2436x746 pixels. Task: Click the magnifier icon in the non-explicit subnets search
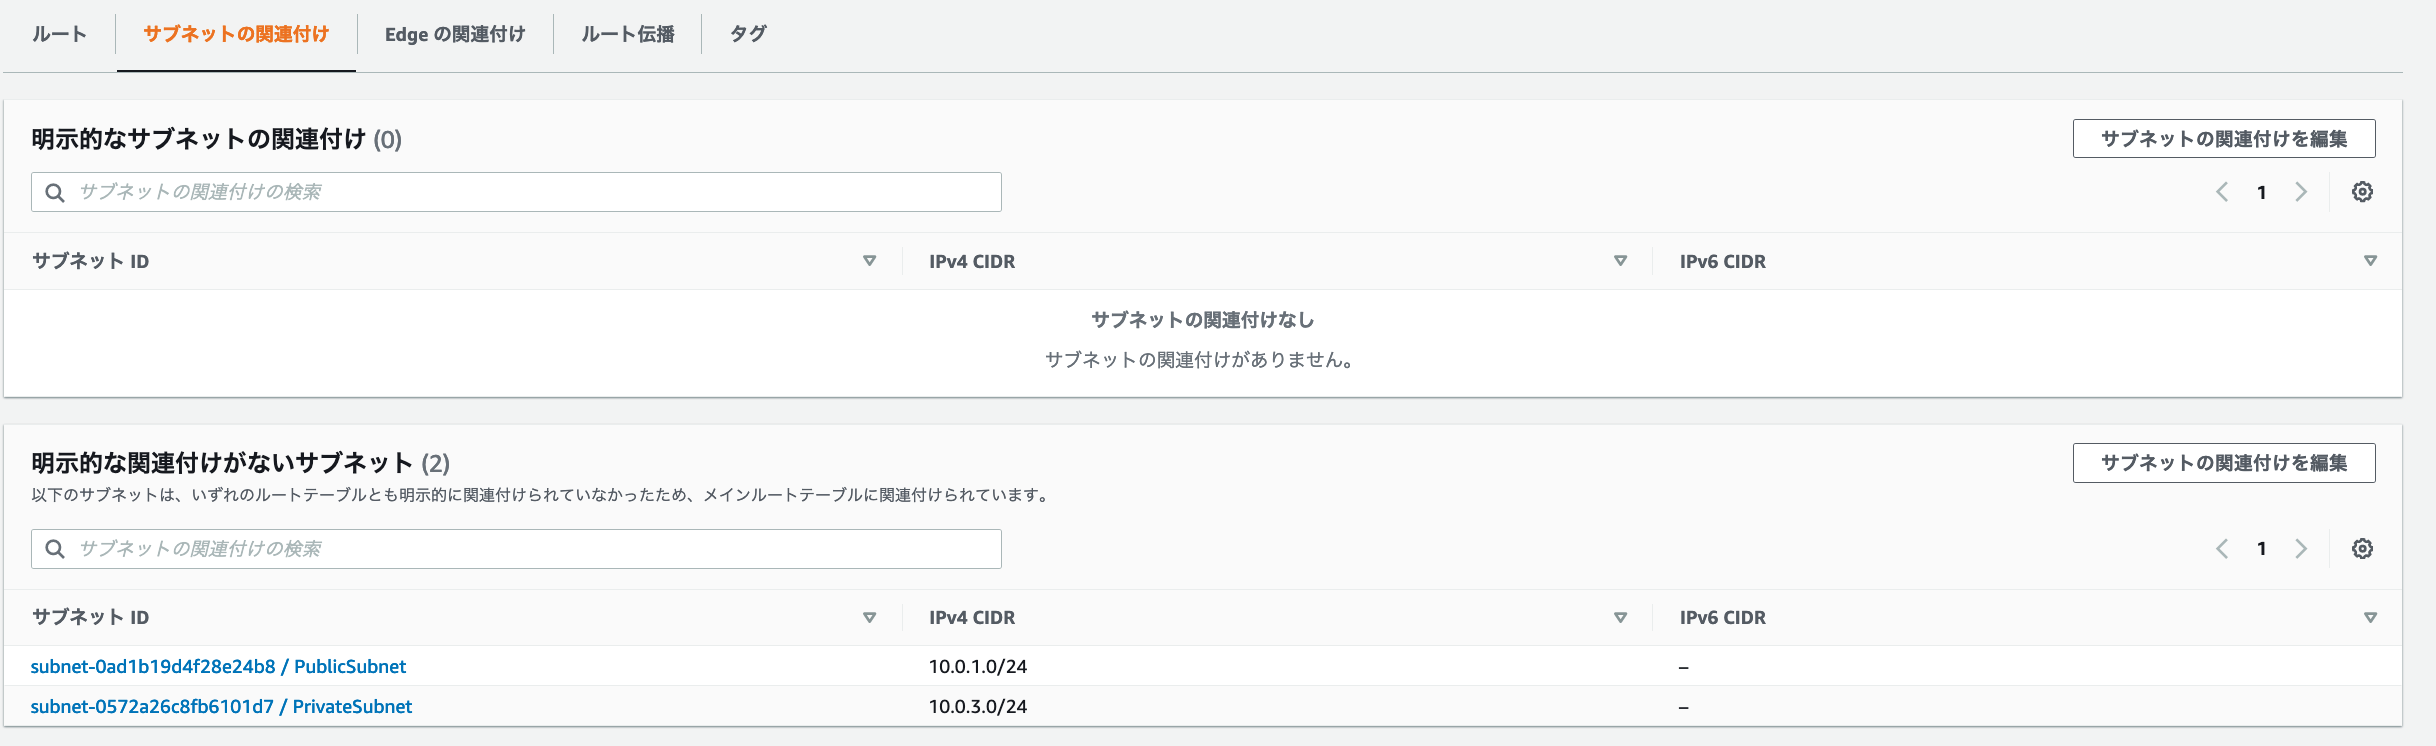coord(55,549)
